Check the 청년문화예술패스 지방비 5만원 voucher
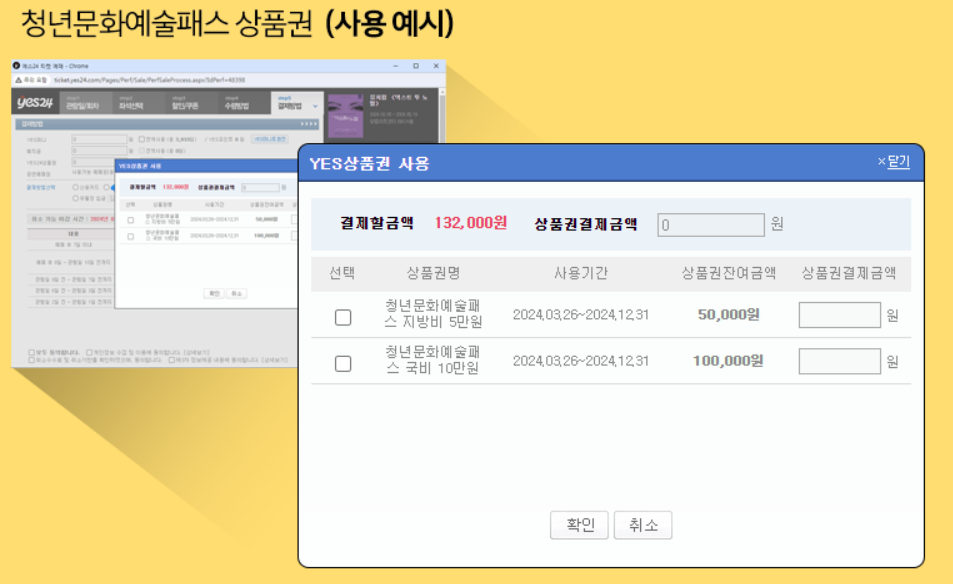Screen dimensions: 953x584 [343, 317]
